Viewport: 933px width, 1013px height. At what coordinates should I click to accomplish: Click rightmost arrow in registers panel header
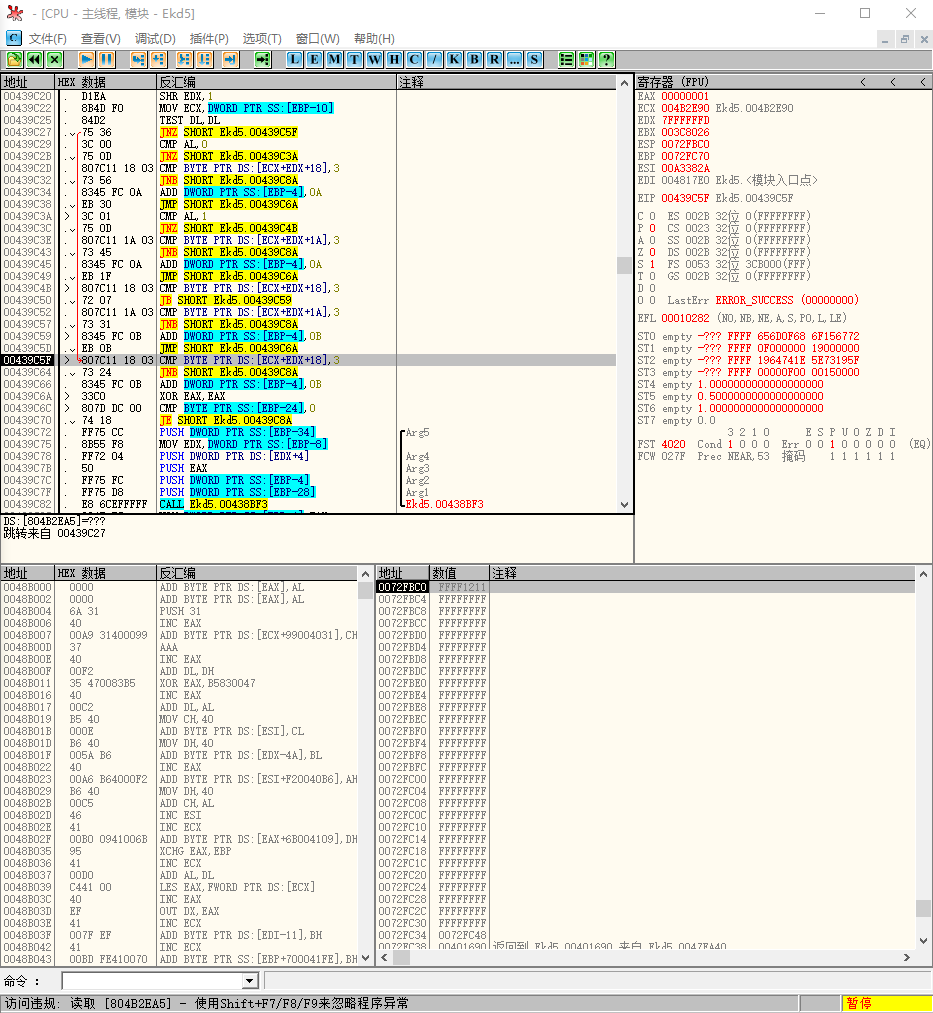pyautogui.click(x=921, y=82)
